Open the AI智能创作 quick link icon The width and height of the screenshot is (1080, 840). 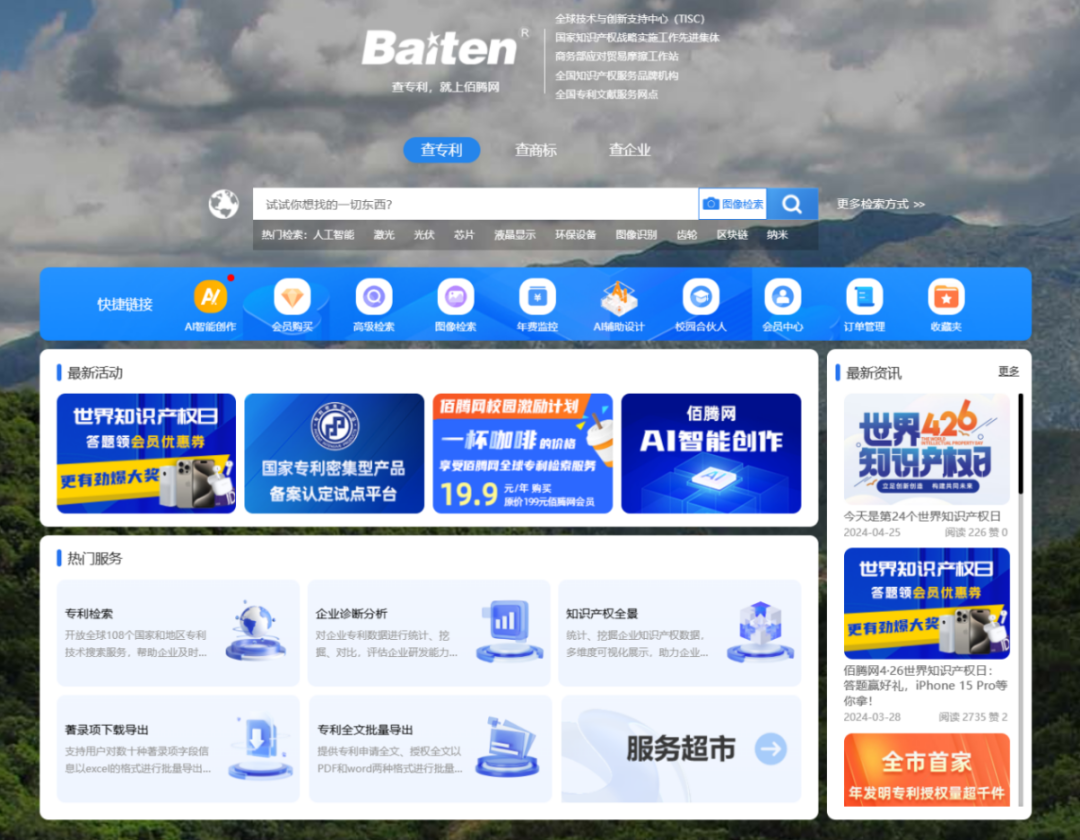tap(210, 297)
